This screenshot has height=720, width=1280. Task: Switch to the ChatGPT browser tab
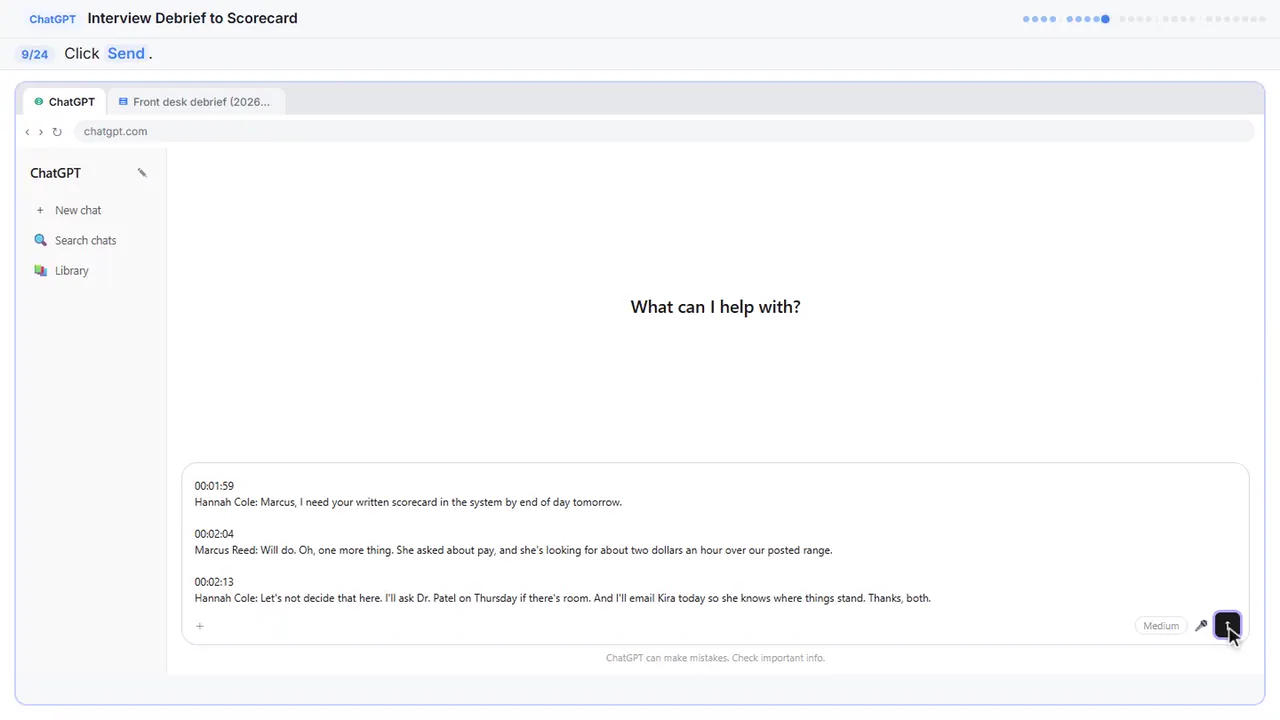[x=65, y=102]
